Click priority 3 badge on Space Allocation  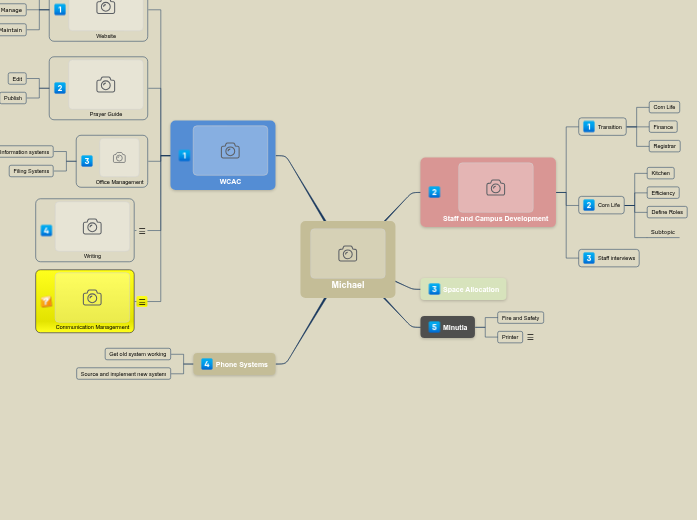point(434,289)
